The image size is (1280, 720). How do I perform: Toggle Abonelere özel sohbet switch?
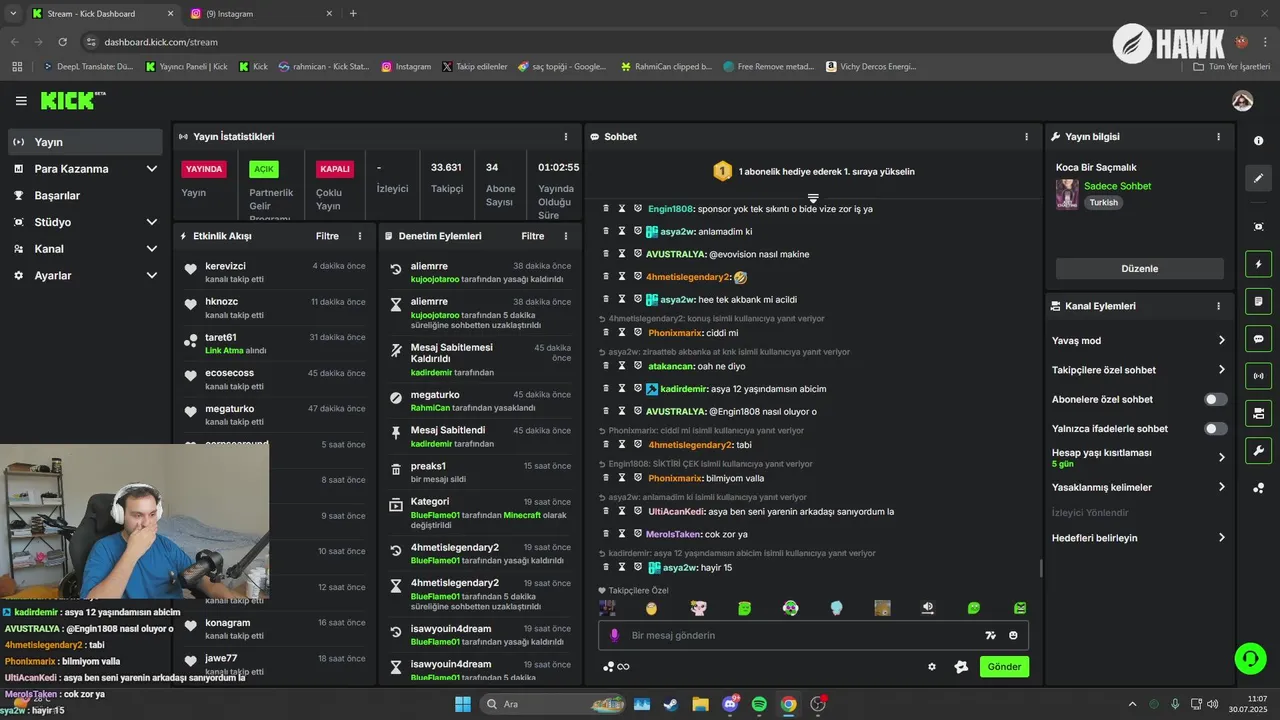(x=1215, y=399)
